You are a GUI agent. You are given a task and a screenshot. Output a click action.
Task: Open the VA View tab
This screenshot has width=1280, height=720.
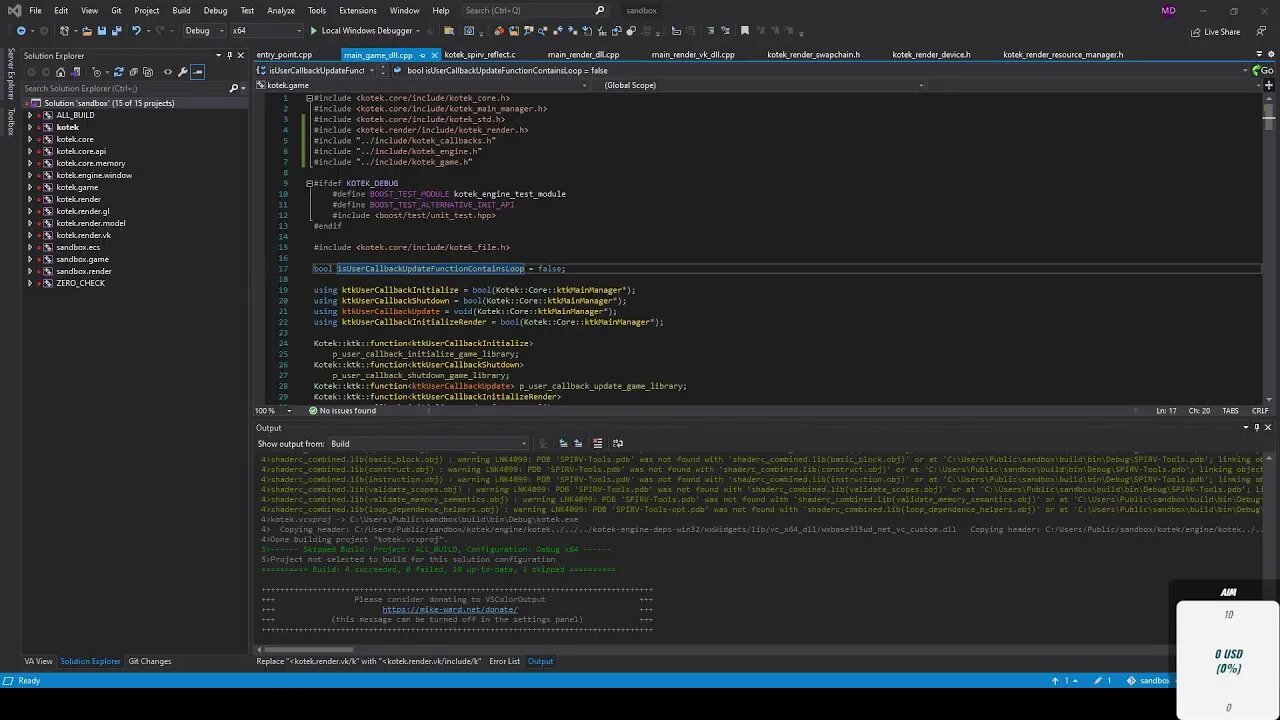(38, 661)
